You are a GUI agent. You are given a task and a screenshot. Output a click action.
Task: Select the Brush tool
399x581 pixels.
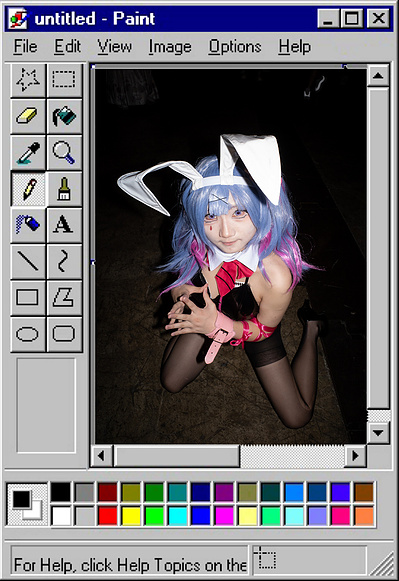tap(64, 189)
